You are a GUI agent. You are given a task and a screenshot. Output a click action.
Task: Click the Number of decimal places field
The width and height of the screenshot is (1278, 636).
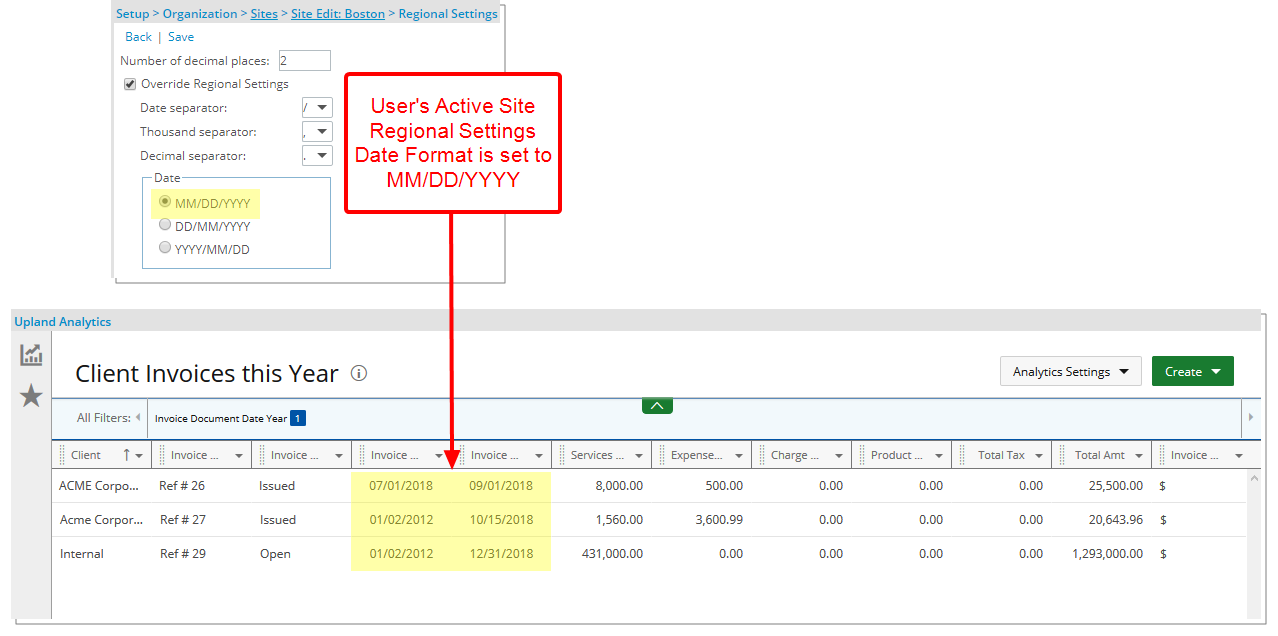(x=304, y=61)
